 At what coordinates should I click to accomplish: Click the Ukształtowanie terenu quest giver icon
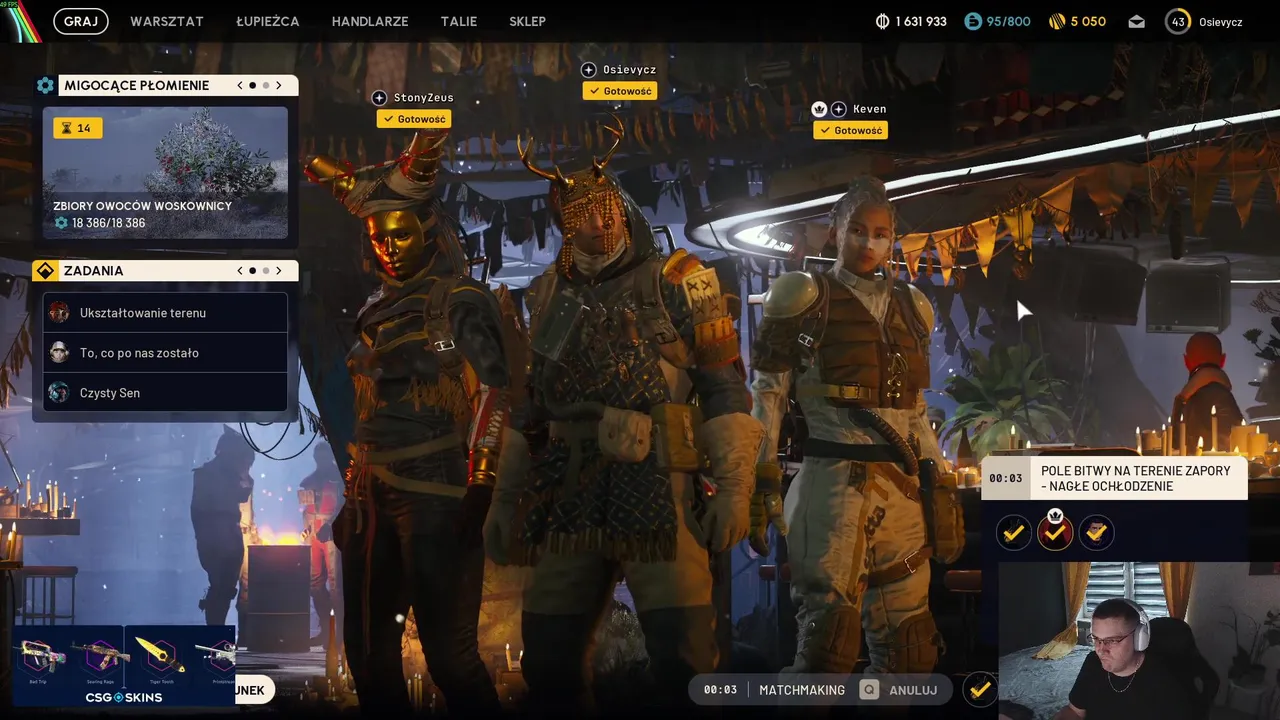pyautogui.click(x=59, y=313)
